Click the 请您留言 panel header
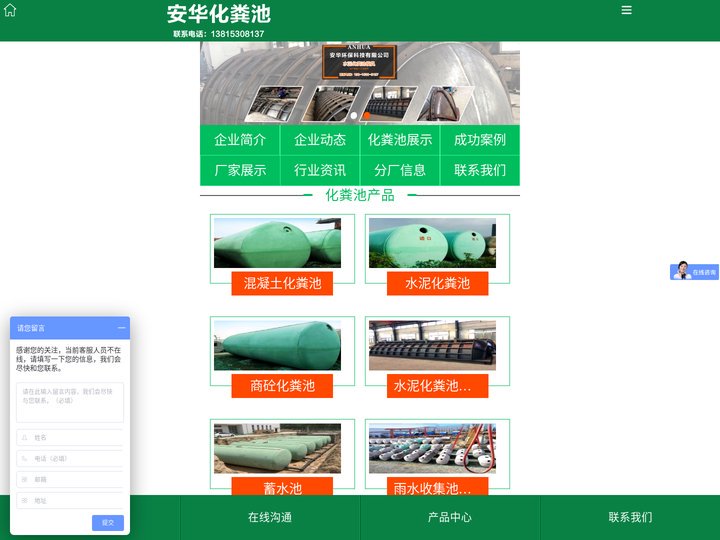This screenshot has width=720, height=540. pyautogui.click(x=70, y=328)
